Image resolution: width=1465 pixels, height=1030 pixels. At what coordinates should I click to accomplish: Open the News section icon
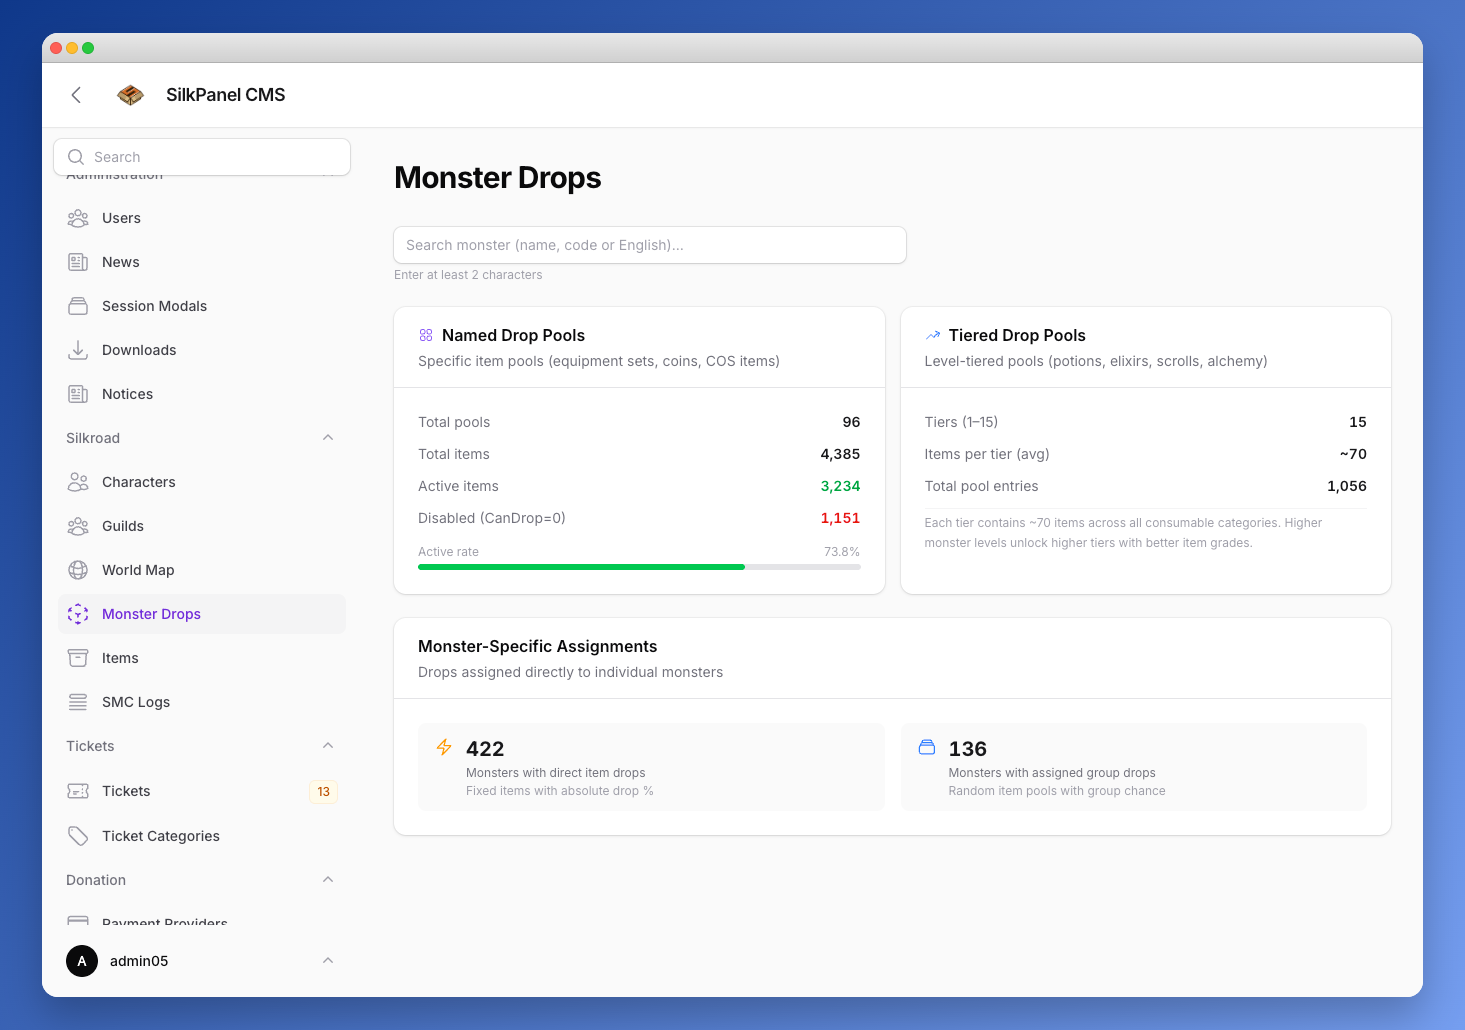pyautogui.click(x=78, y=262)
